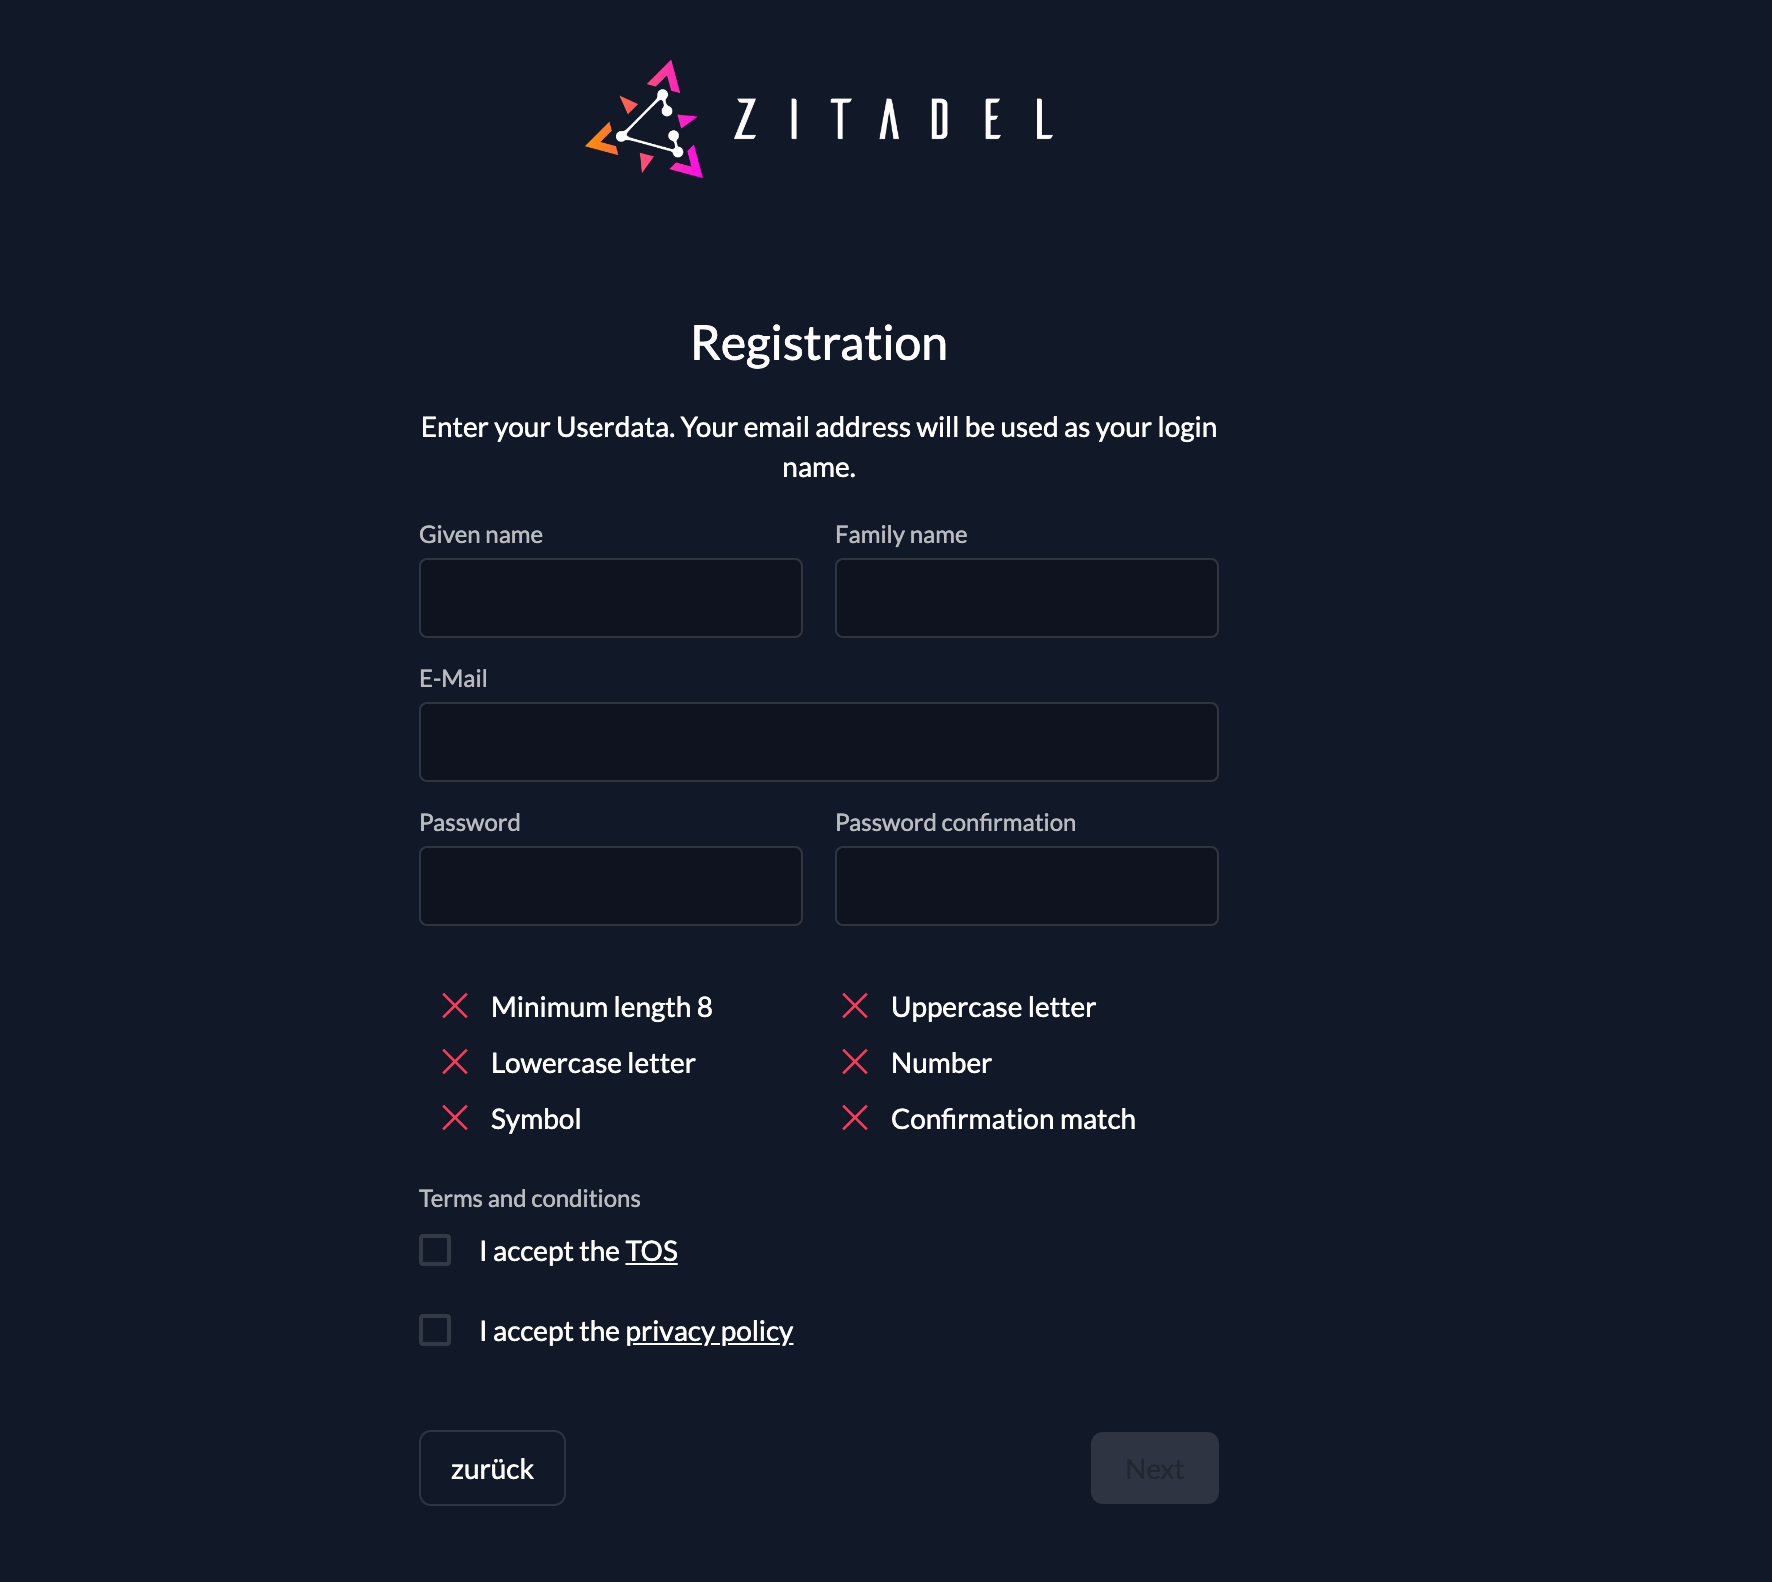1772x1582 pixels.
Task: Focus the Given name field
Action: [610, 598]
